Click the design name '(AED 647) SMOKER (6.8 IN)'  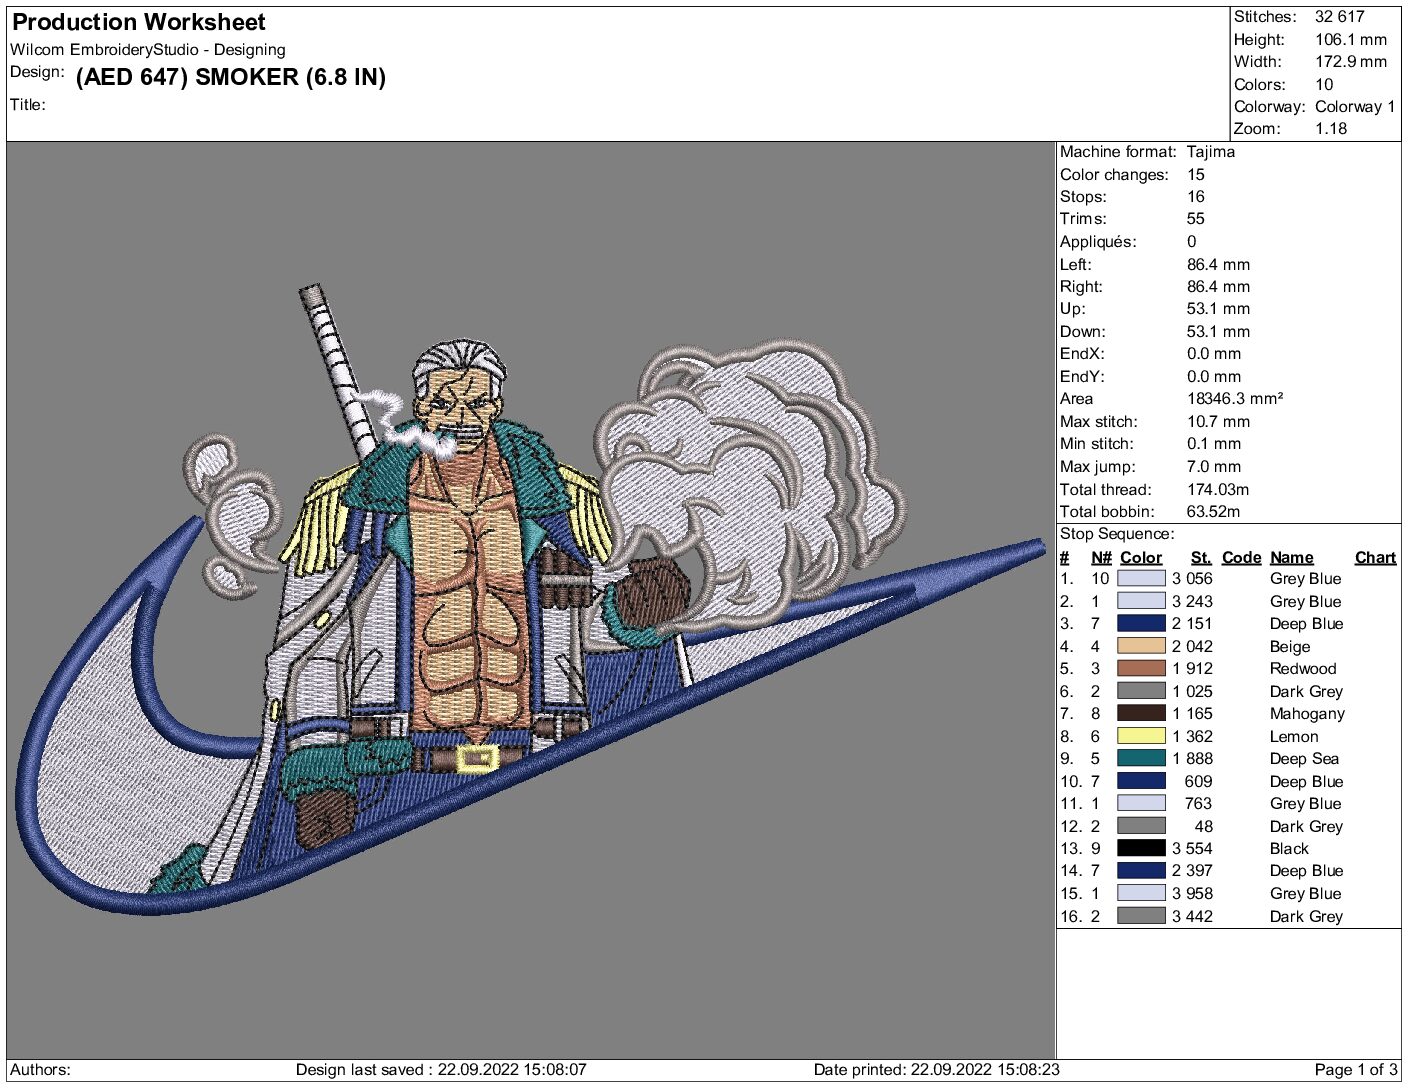pos(231,77)
